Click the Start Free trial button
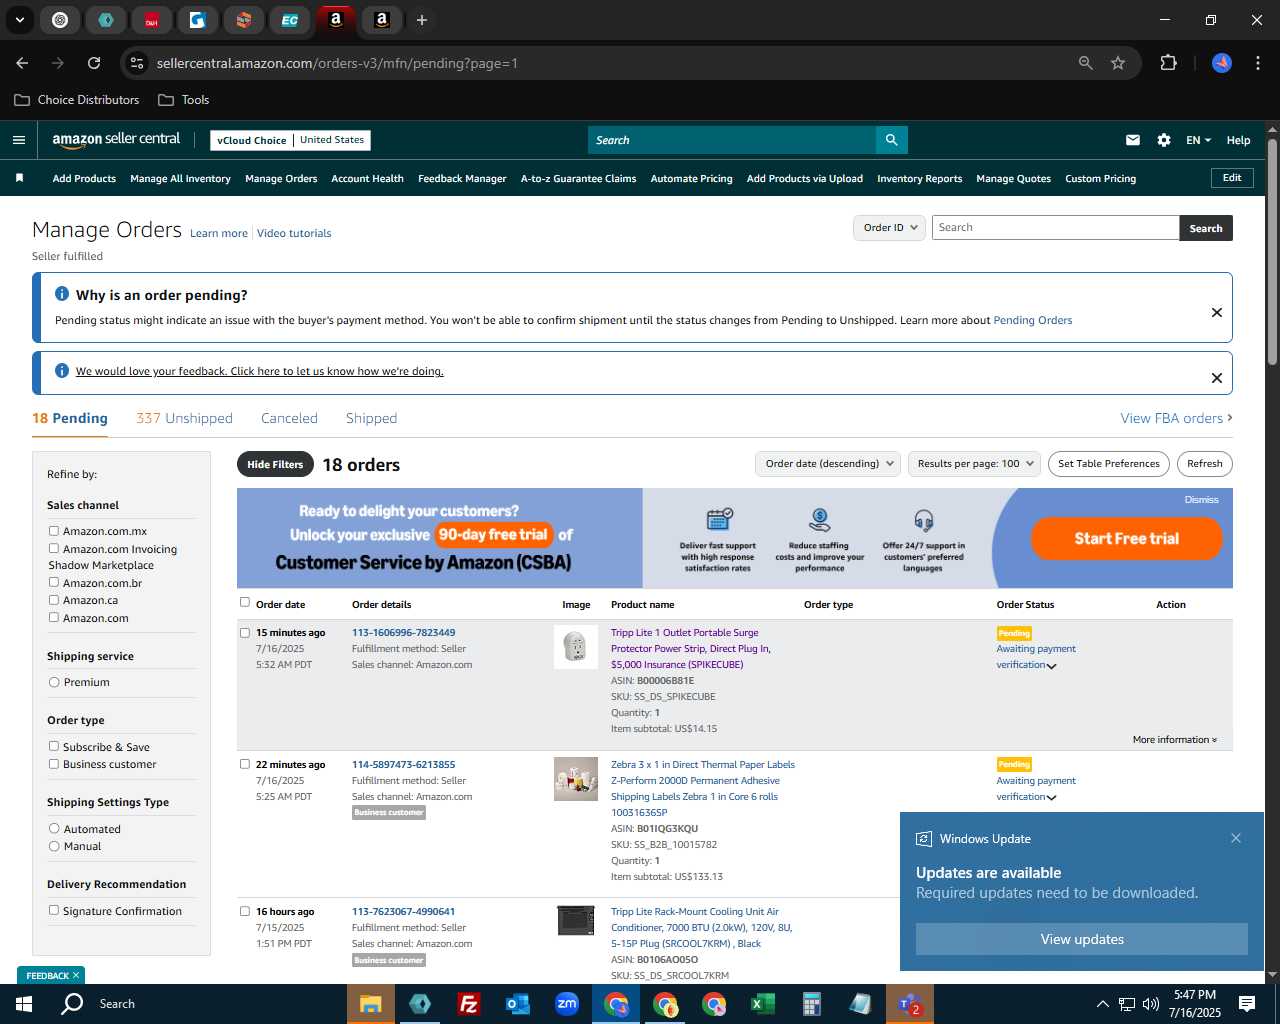The width and height of the screenshot is (1280, 1024). click(1127, 538)
